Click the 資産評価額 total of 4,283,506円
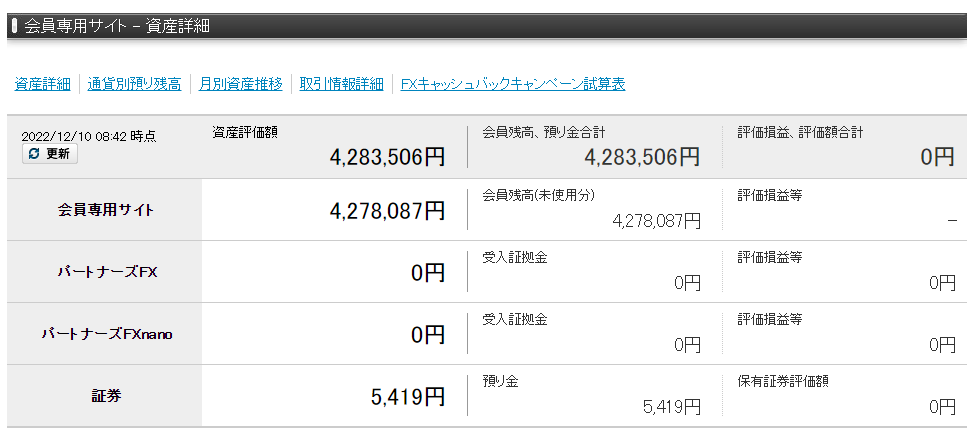Viewport: 976px width, 433px height. point(387,157)
